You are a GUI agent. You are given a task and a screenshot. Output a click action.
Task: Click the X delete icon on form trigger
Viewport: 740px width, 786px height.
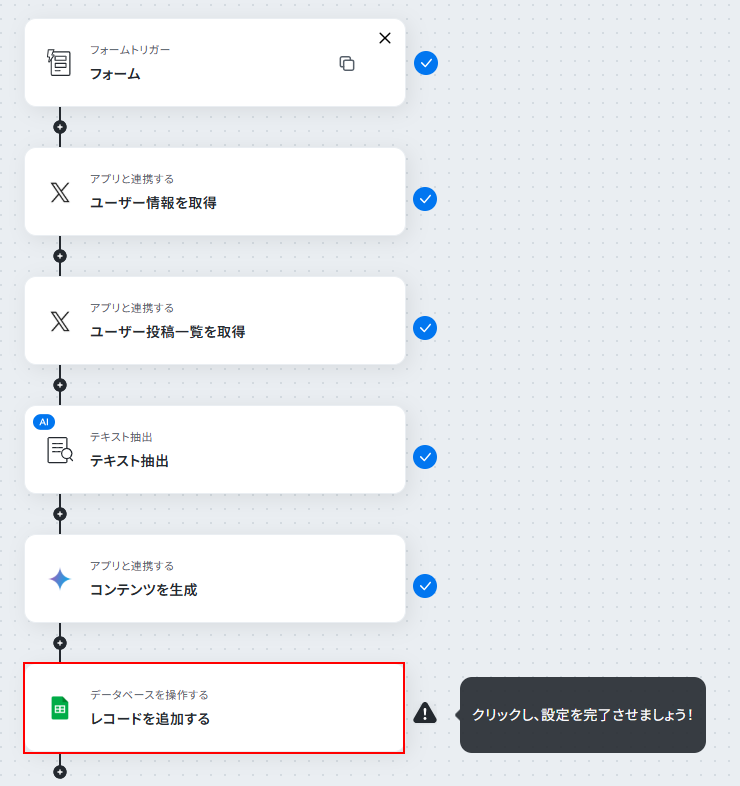(385, 38)
